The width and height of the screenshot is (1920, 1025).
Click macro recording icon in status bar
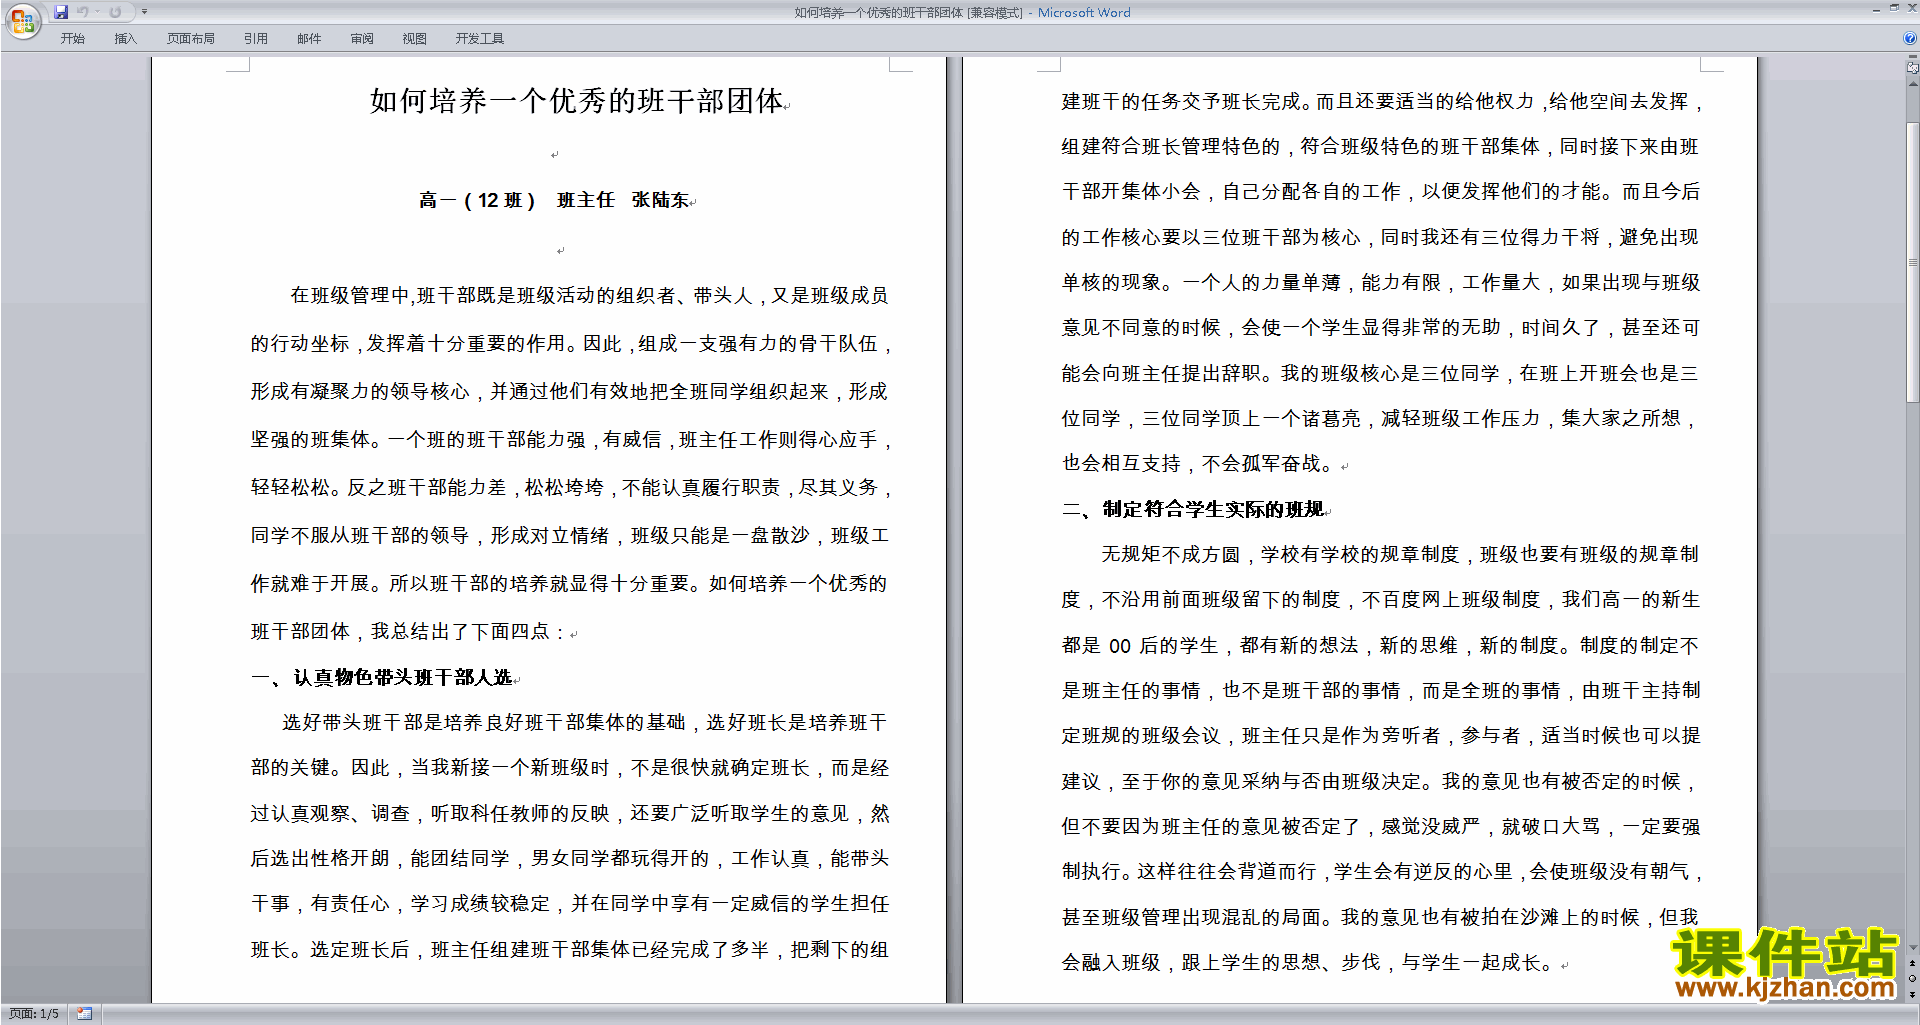(85, 1014)
